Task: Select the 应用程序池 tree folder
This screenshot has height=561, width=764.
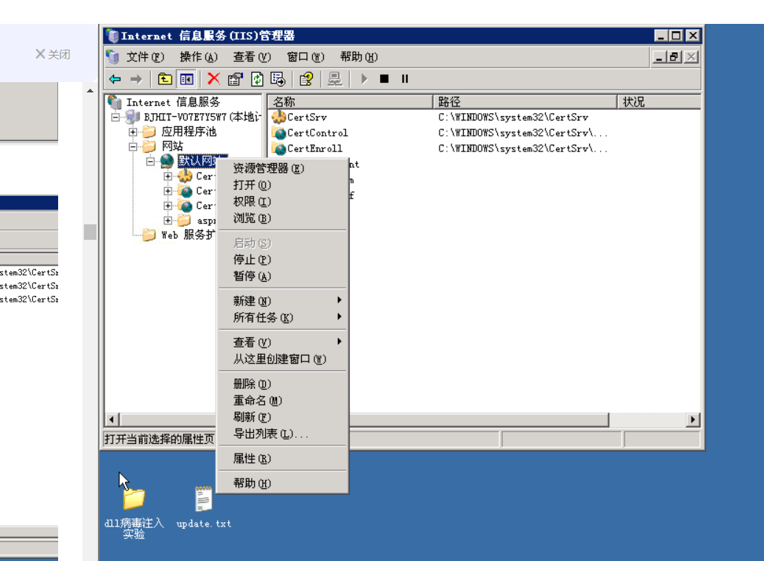Action: coord(189,132)
